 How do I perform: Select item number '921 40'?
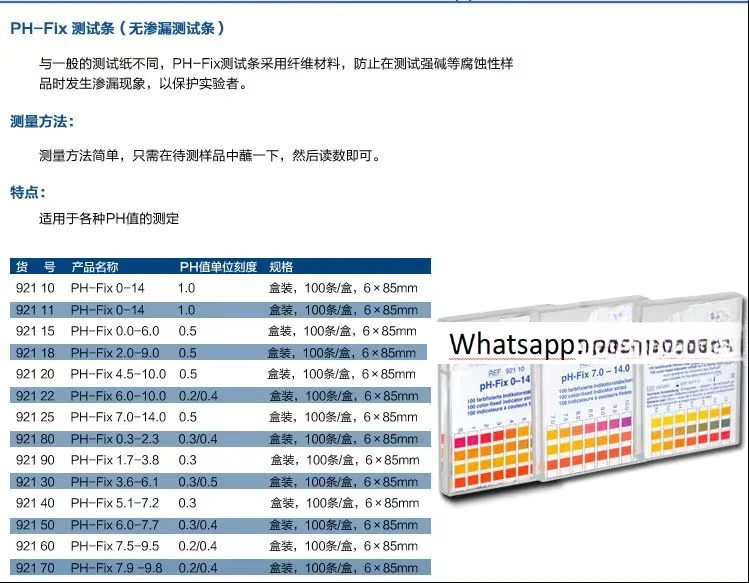[35, 503]
